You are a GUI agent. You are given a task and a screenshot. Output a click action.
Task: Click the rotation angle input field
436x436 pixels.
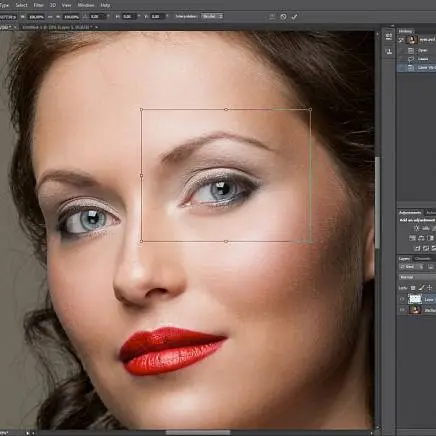tap(97, 17)
